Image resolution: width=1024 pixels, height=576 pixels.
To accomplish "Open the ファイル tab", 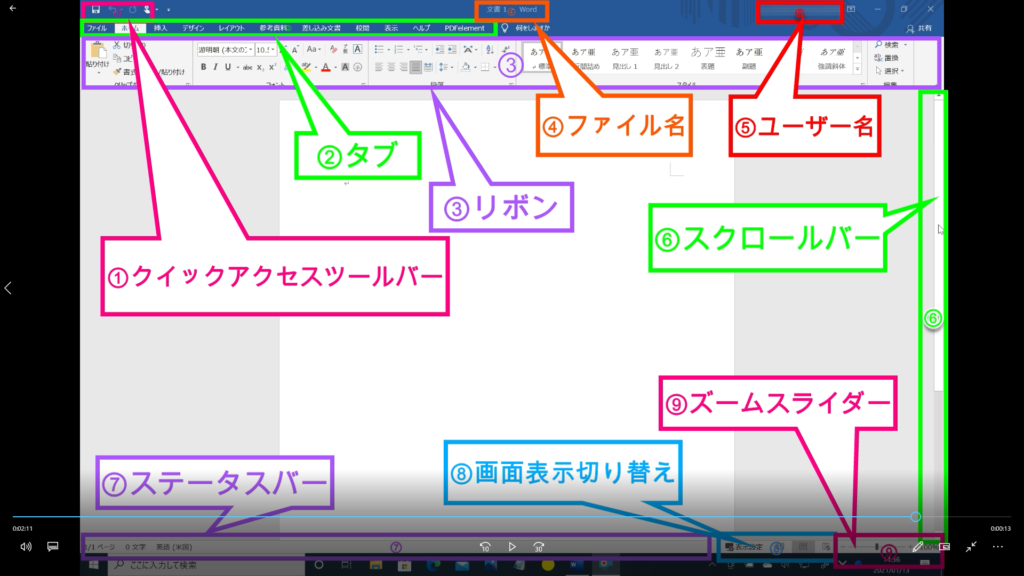I will point(97,28).
